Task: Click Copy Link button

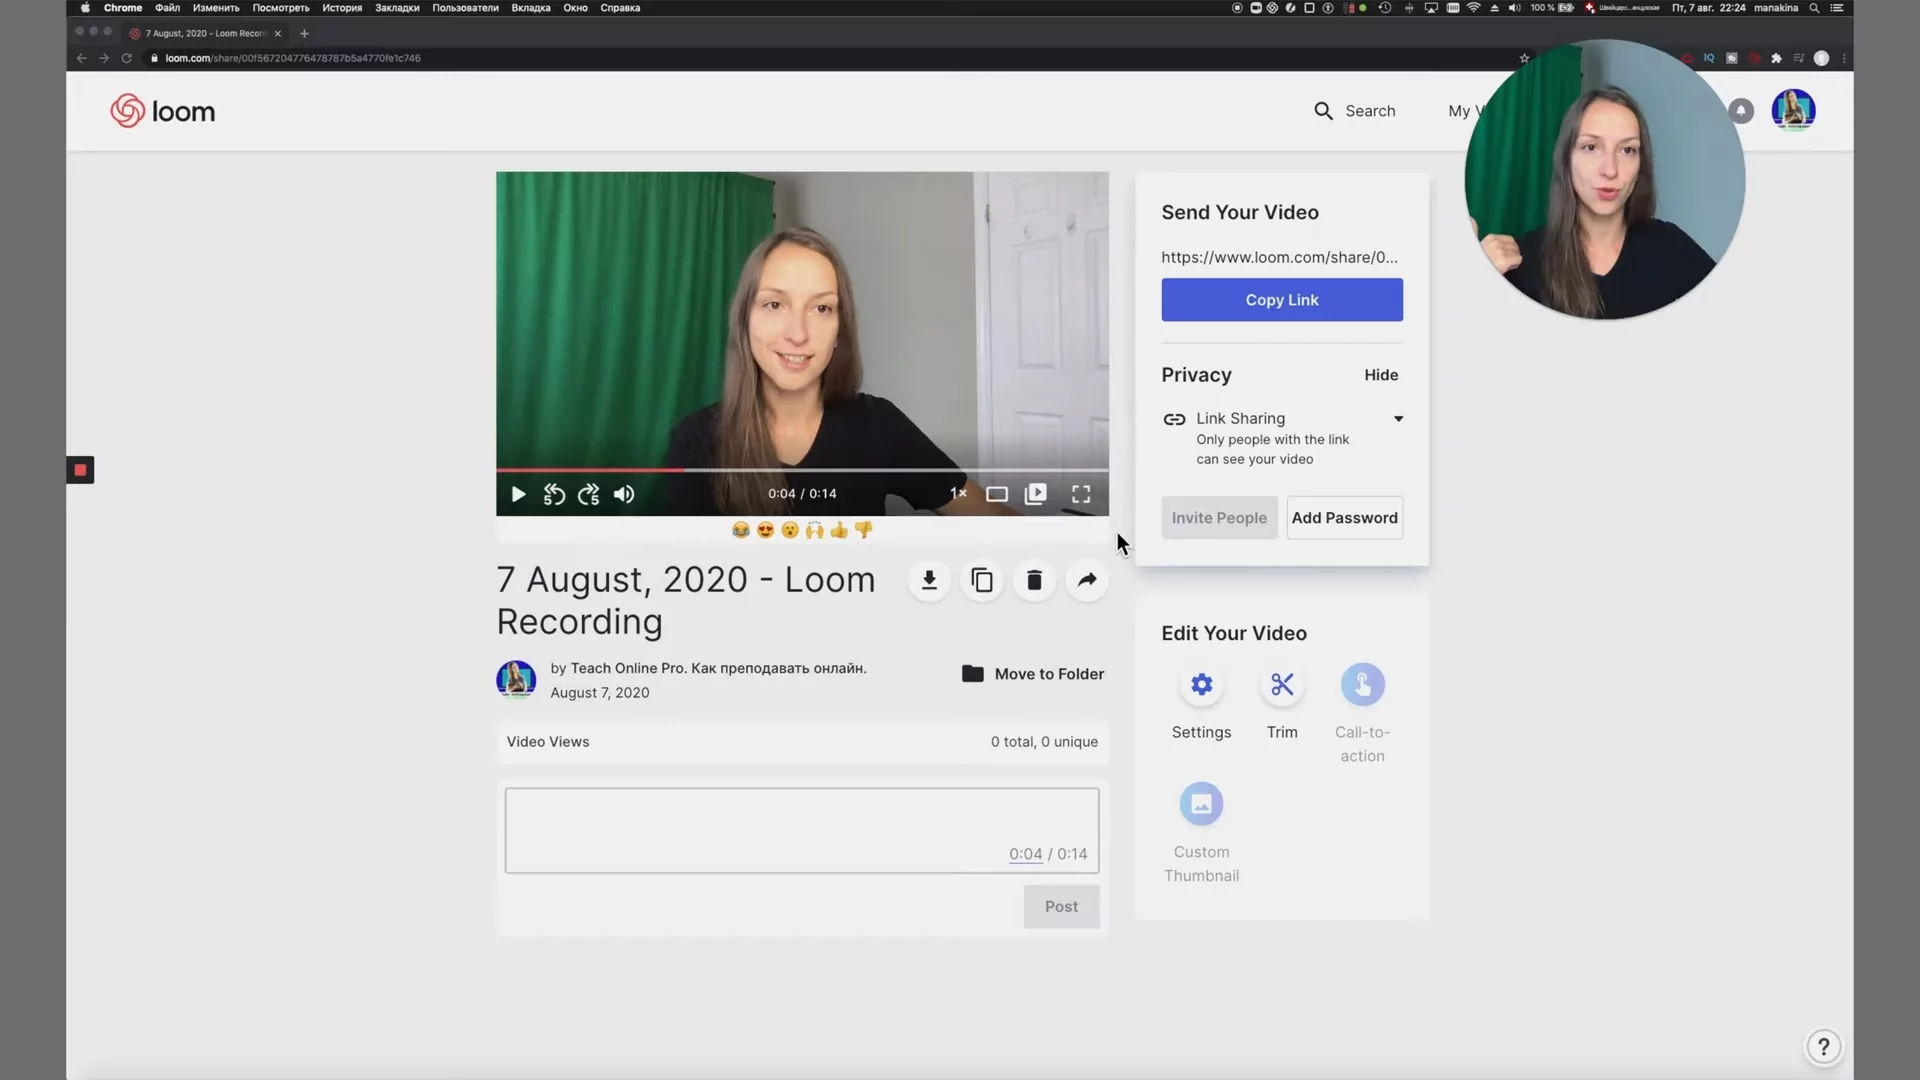Action: (x=1282, y=300)
